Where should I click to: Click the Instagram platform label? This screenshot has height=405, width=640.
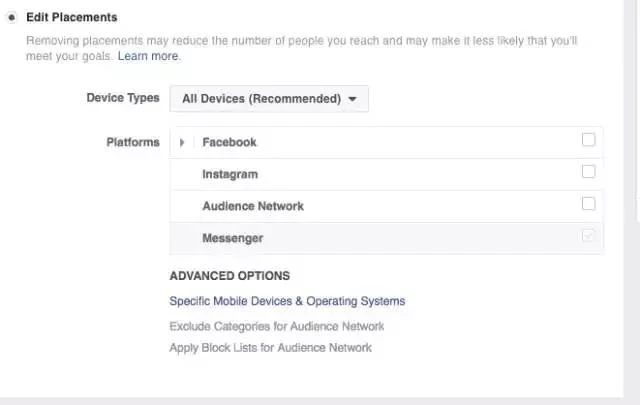click(x=230, y=174)
